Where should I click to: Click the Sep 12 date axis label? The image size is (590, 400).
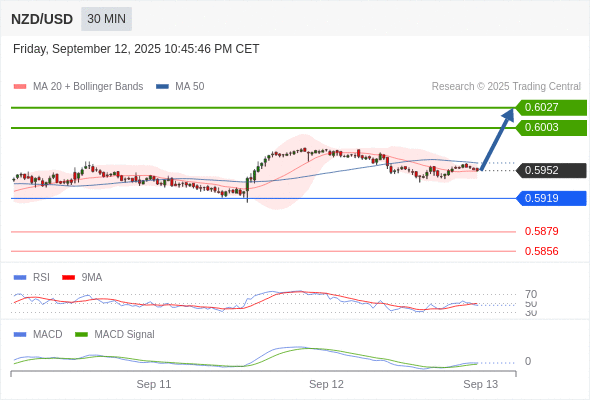[x=326, y=384]
